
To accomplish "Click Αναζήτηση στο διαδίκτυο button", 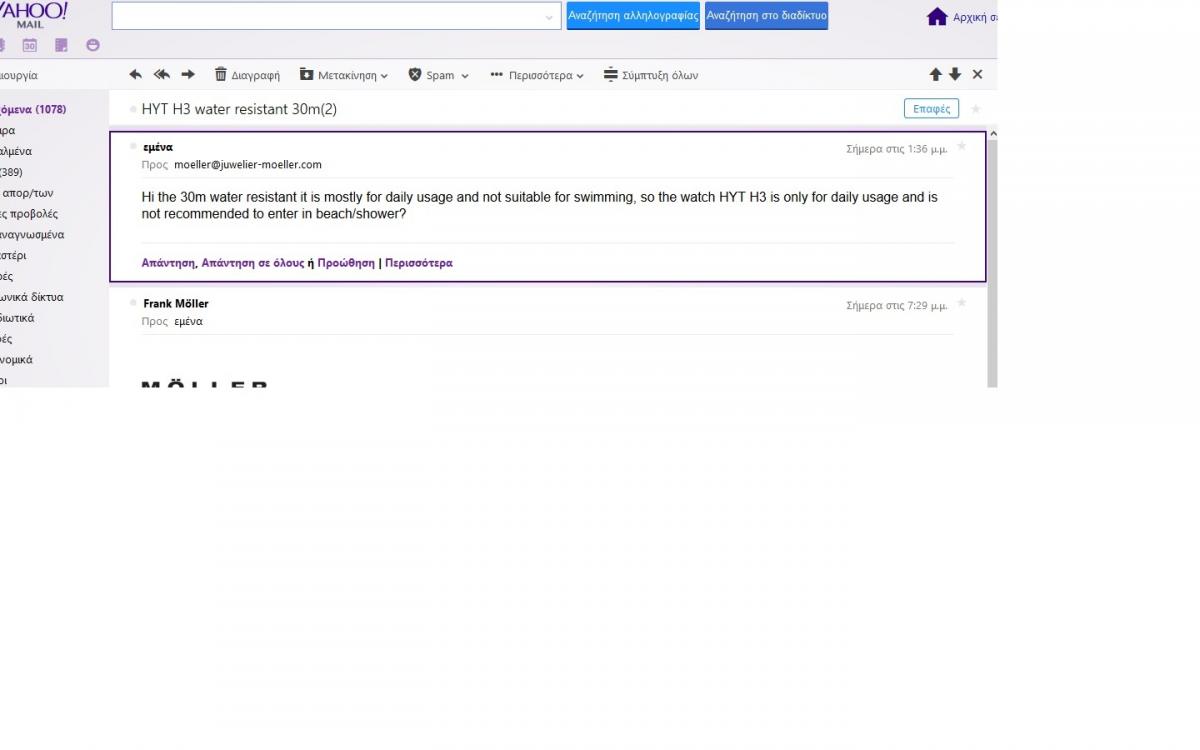I will pos(767,16).
